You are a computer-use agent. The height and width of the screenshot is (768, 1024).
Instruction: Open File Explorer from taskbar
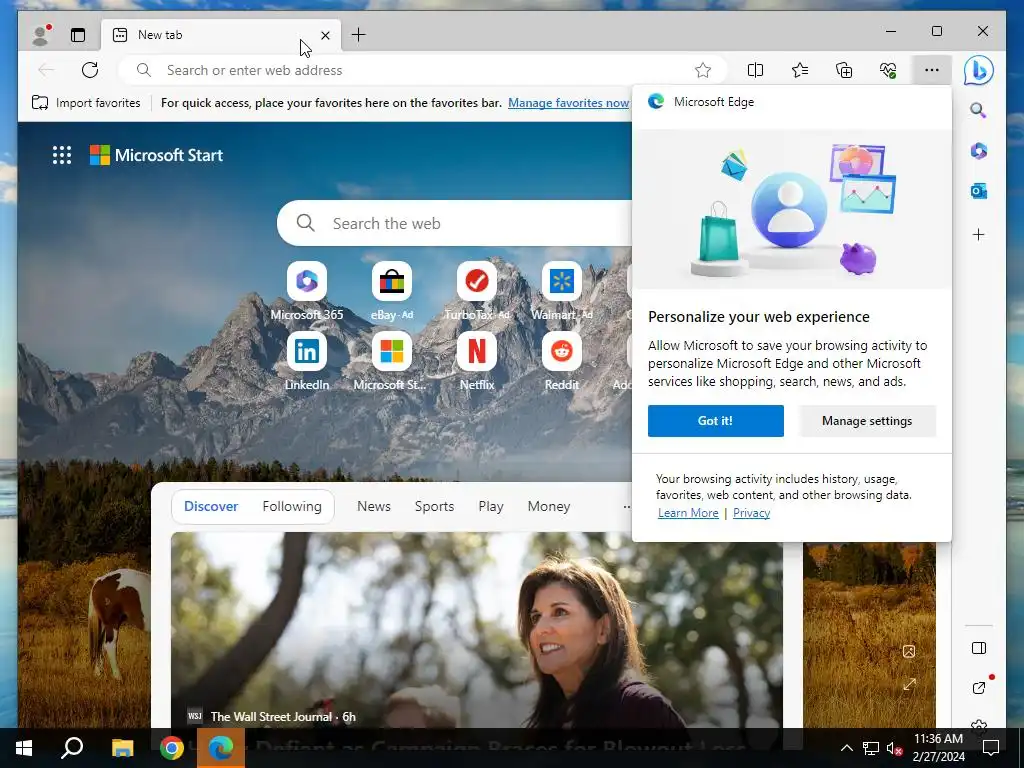point(122,748)
